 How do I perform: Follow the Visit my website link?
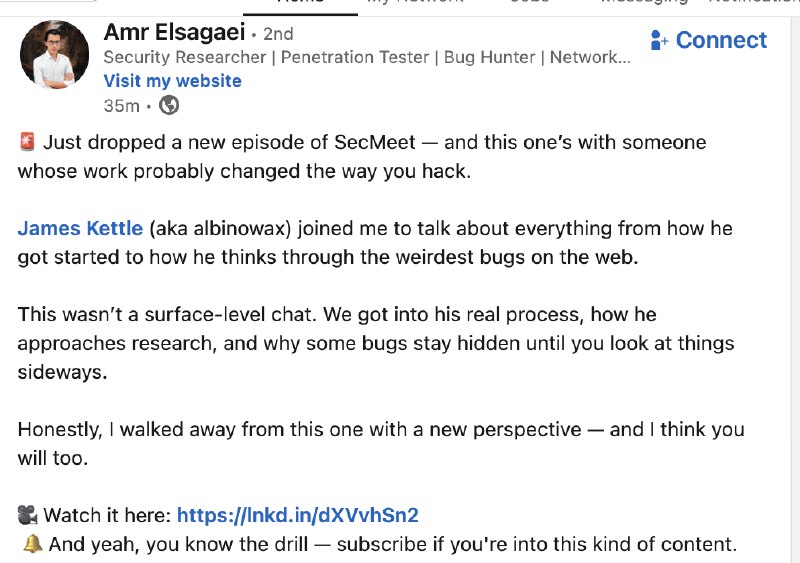[x=172, y=81]
